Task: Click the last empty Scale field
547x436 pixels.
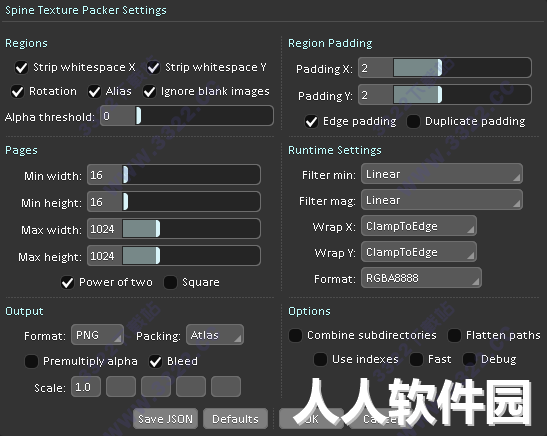Action: [x=226, y=387]
